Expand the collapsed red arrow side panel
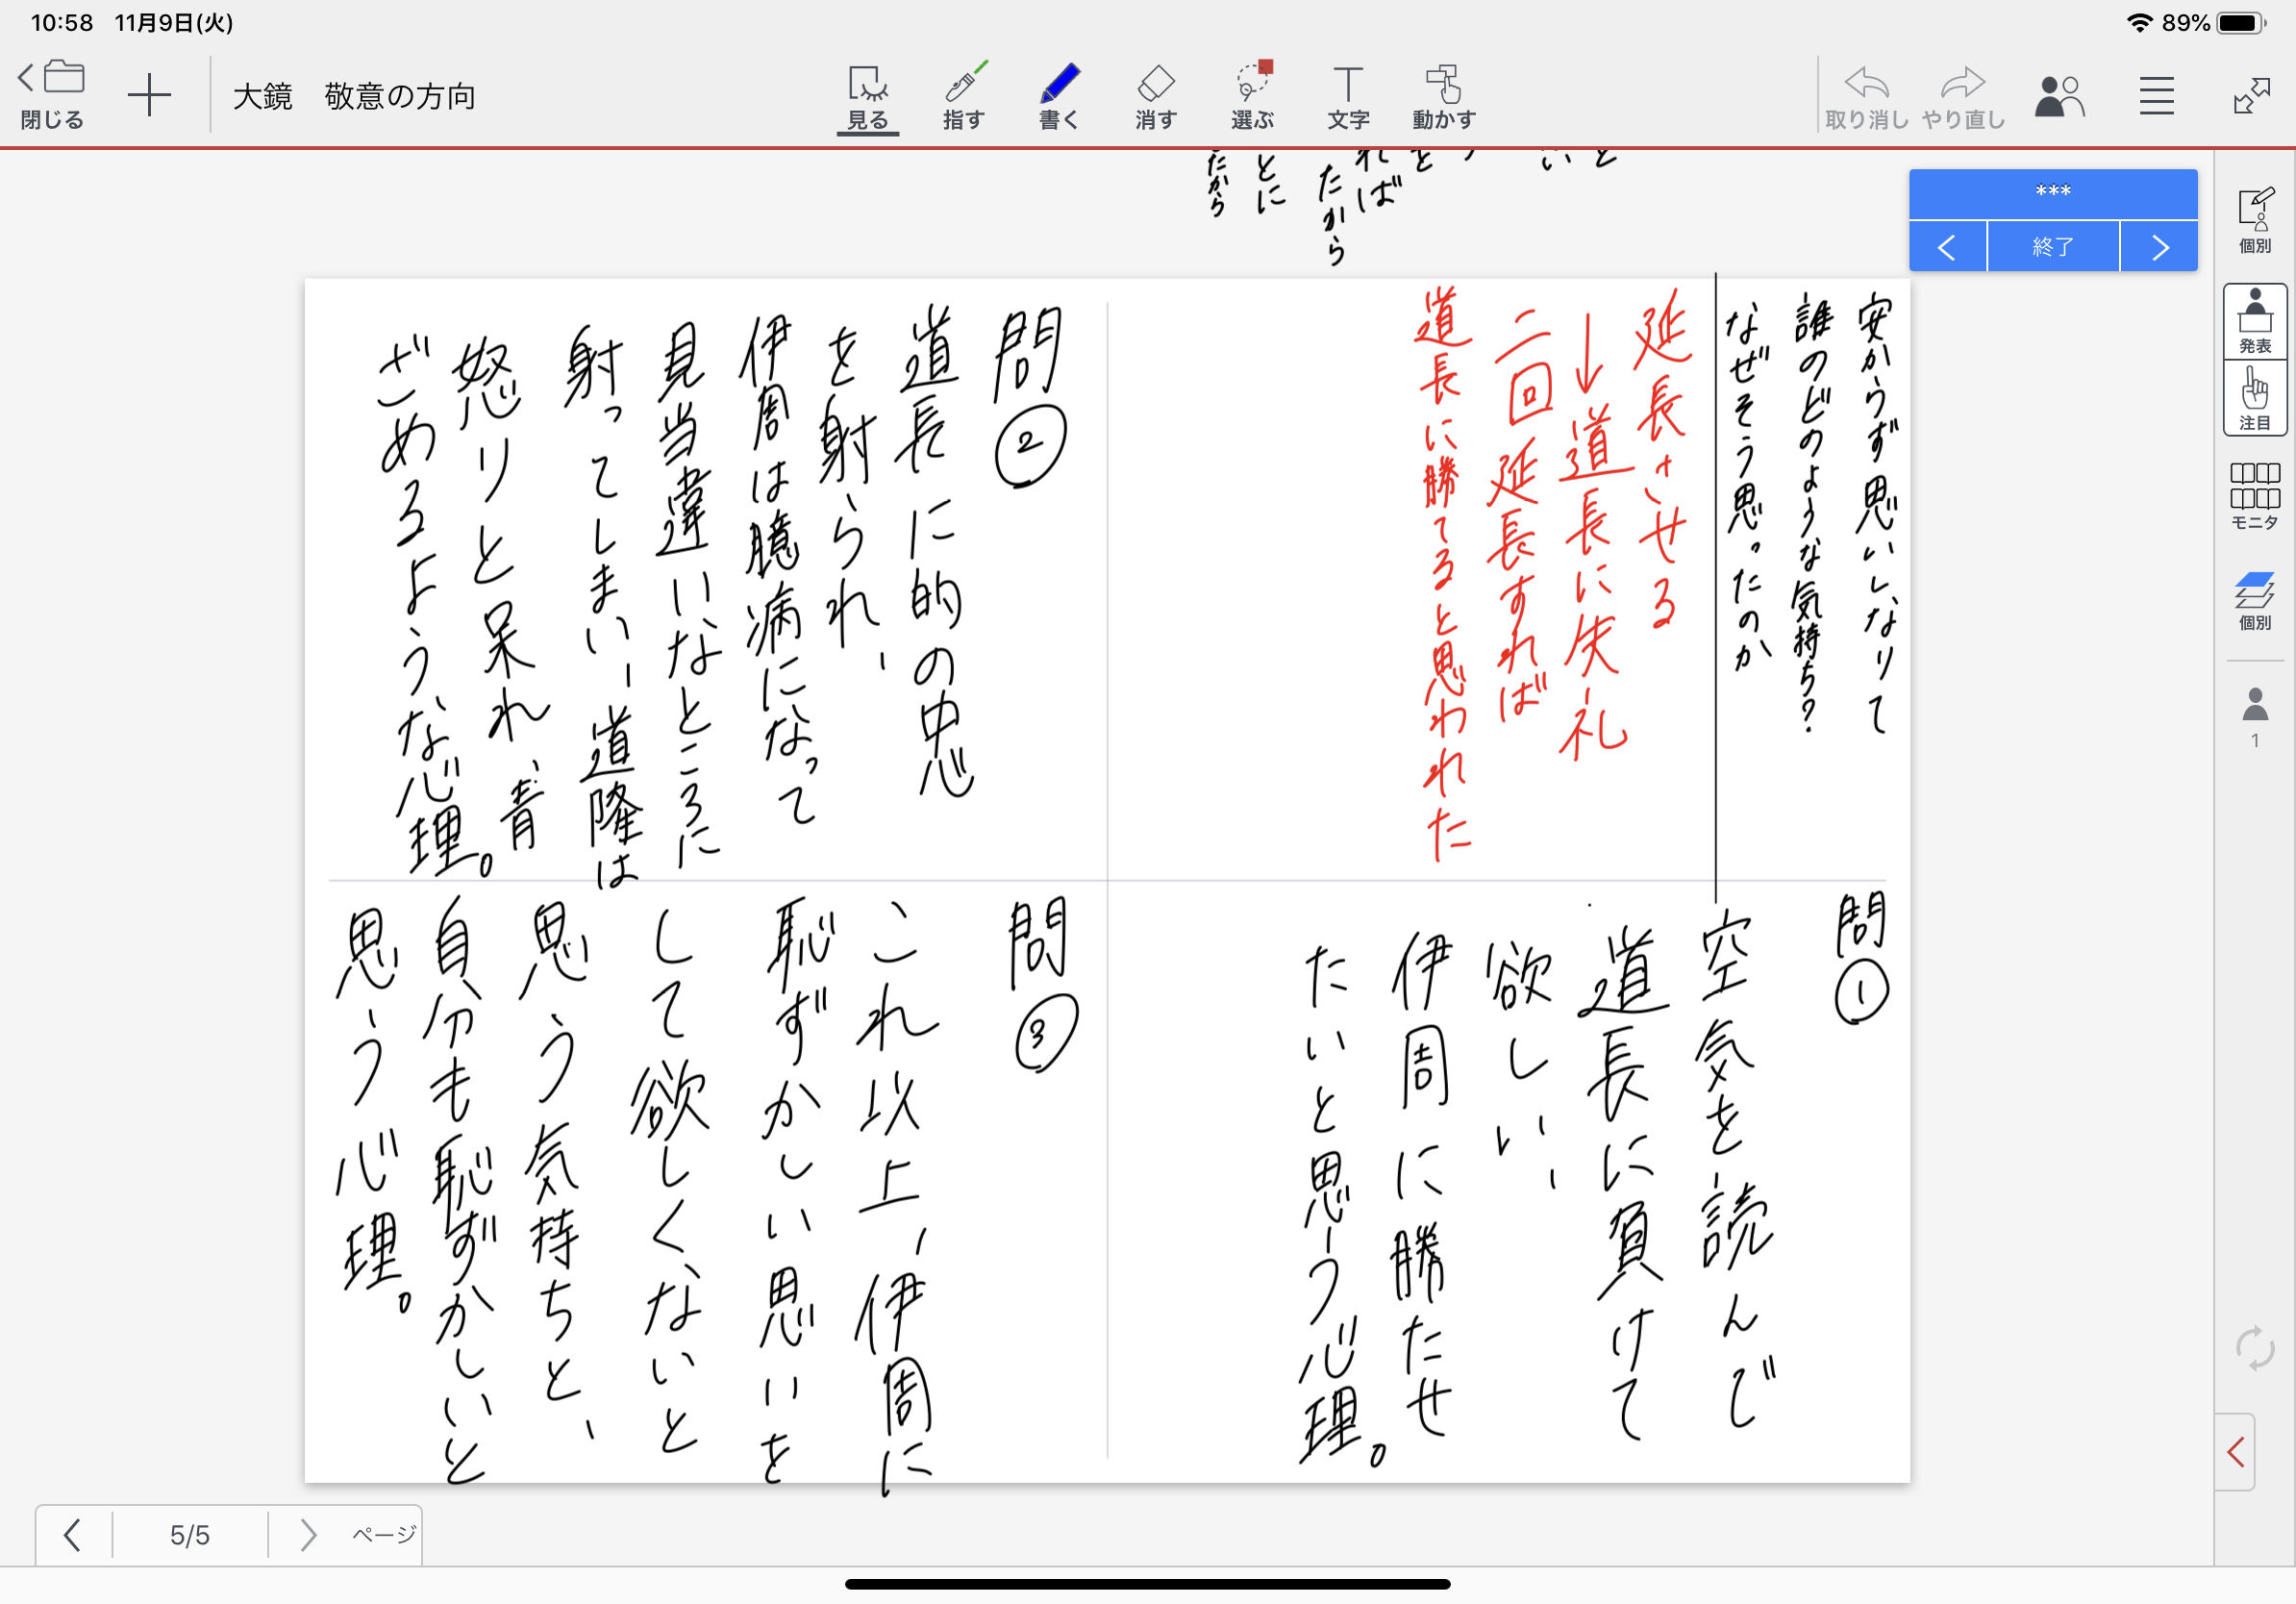 (2236, 1451)
